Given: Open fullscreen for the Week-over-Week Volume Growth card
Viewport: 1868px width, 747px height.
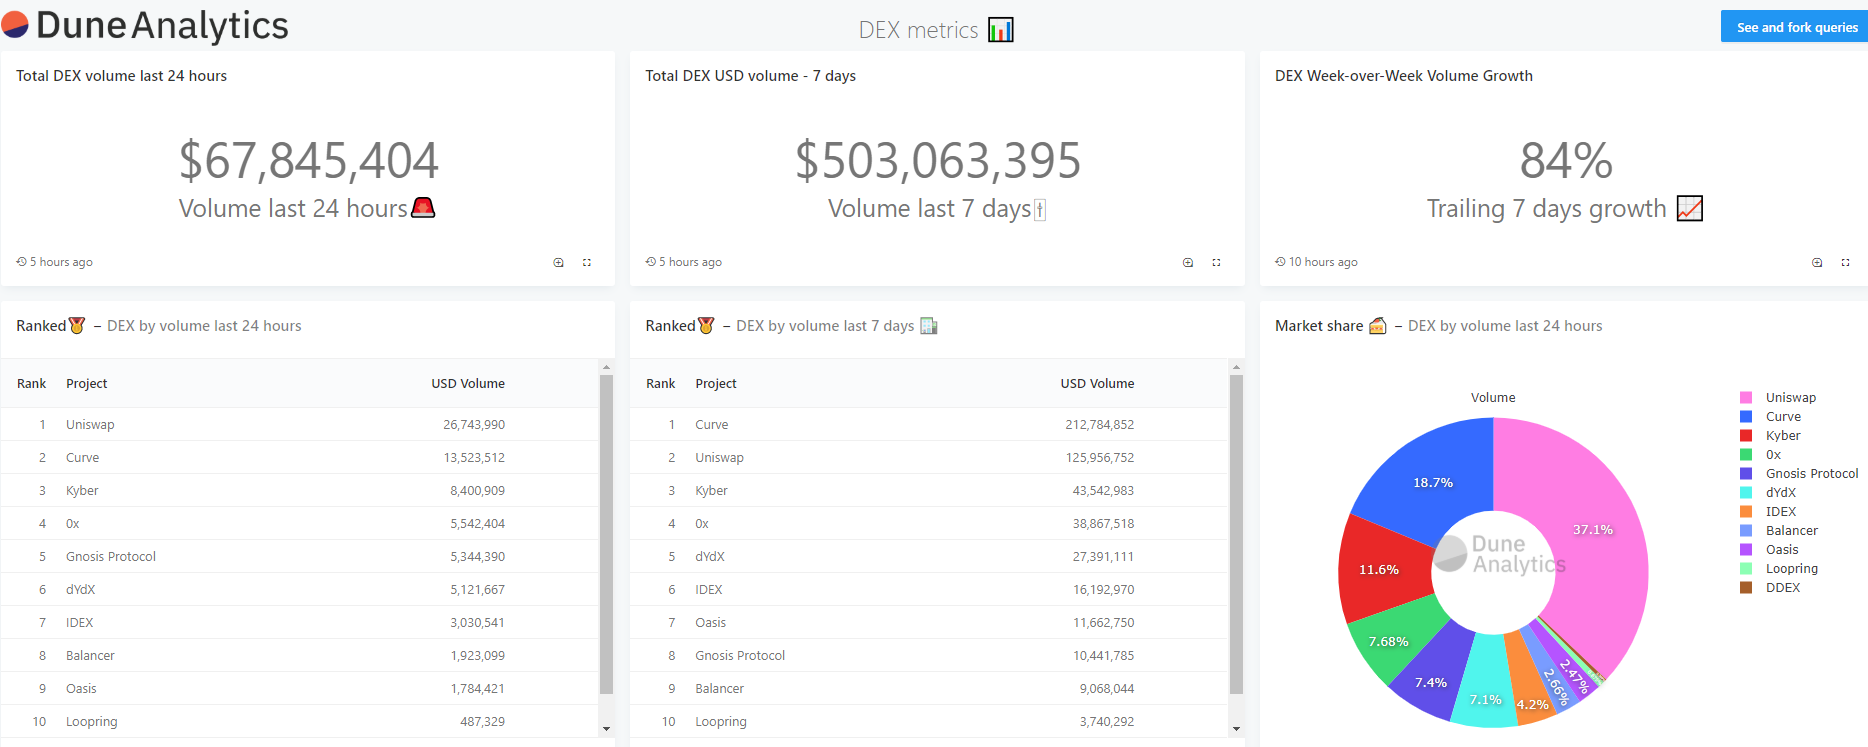Looking at the screenshot, I should (x=1845, y=263).
